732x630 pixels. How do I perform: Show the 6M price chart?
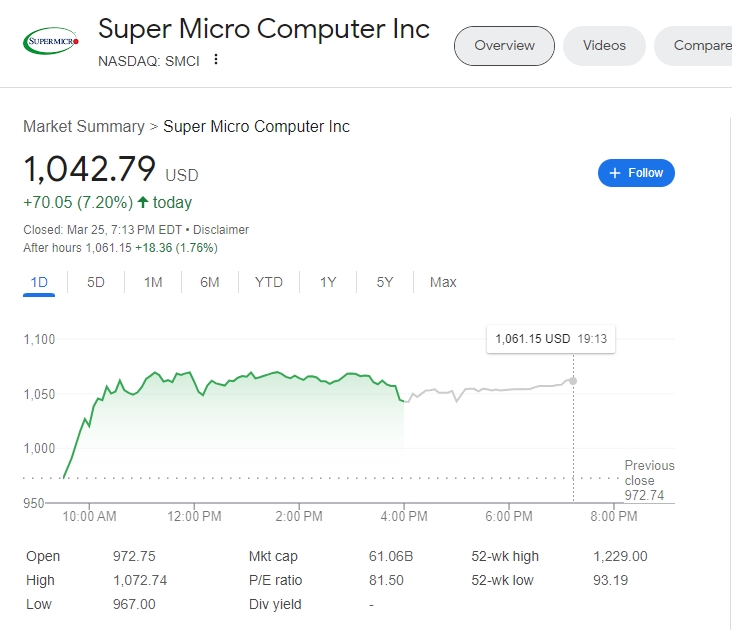(x=209, y=282)
